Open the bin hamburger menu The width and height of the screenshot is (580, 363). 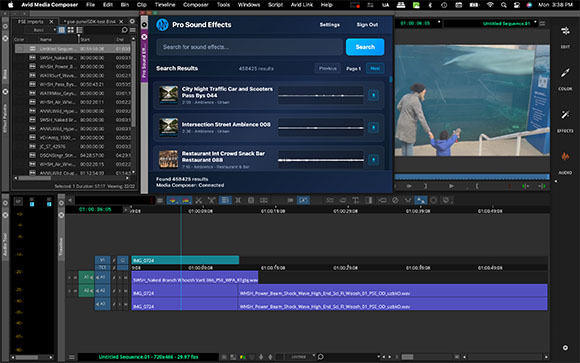click(x=132, y=30)
